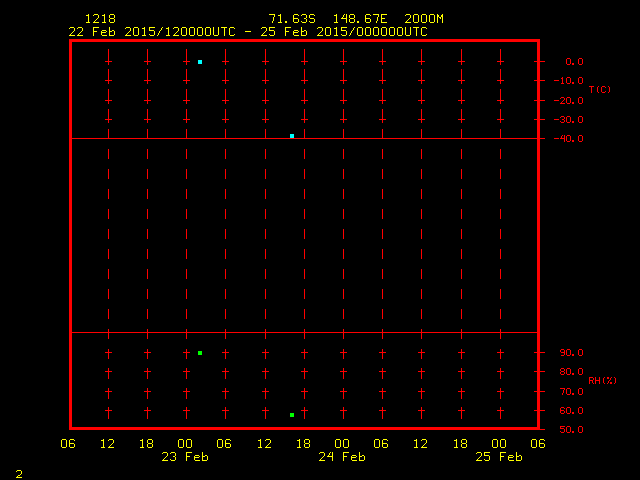Click the UTC date range title line

point(248,32)
